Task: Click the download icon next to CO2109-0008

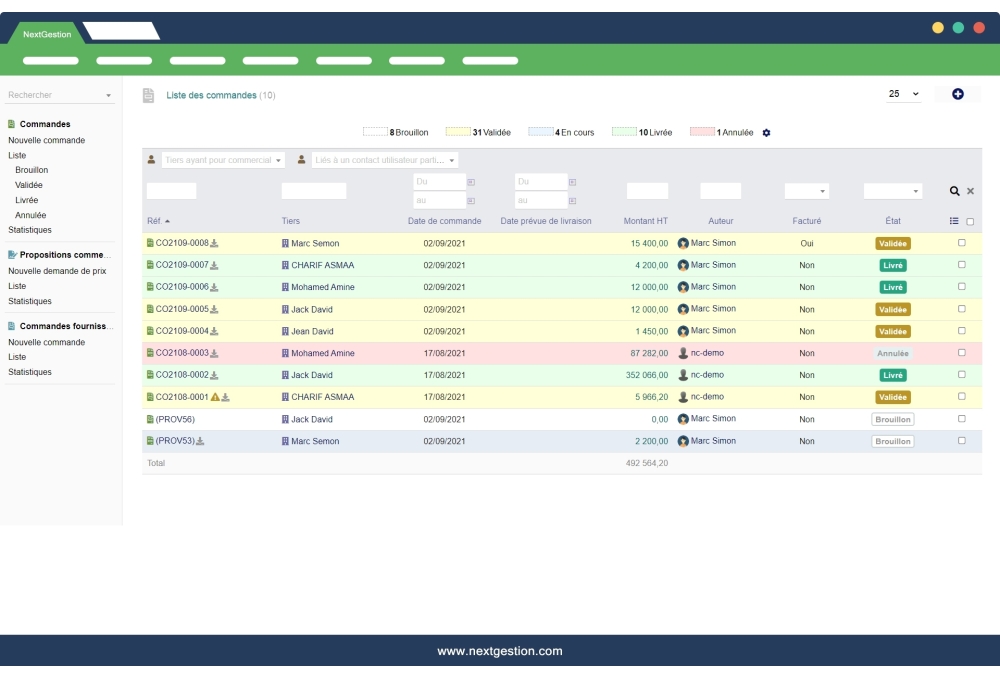Action: (x=215, y=243)
